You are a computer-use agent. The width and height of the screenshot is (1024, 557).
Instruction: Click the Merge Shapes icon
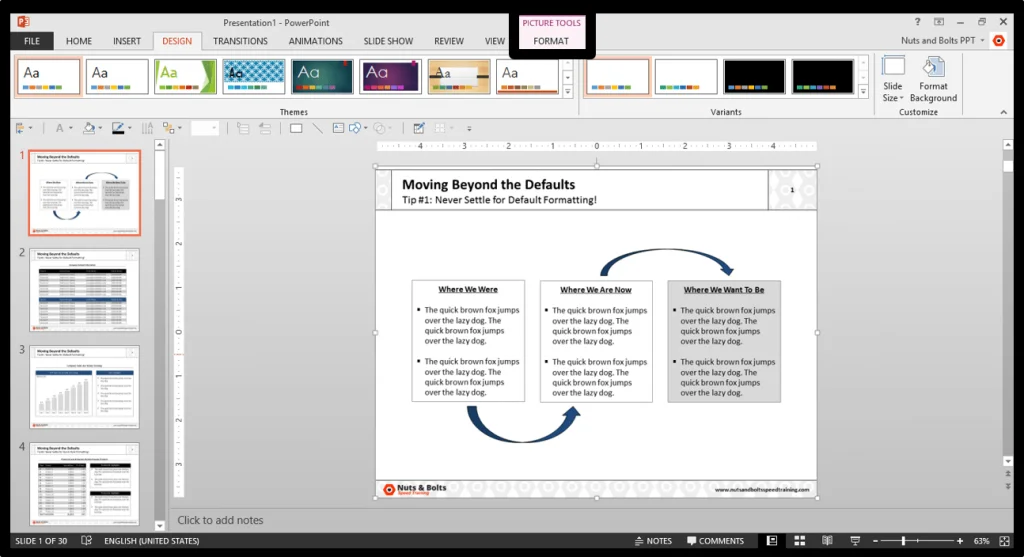click(379, 128)
